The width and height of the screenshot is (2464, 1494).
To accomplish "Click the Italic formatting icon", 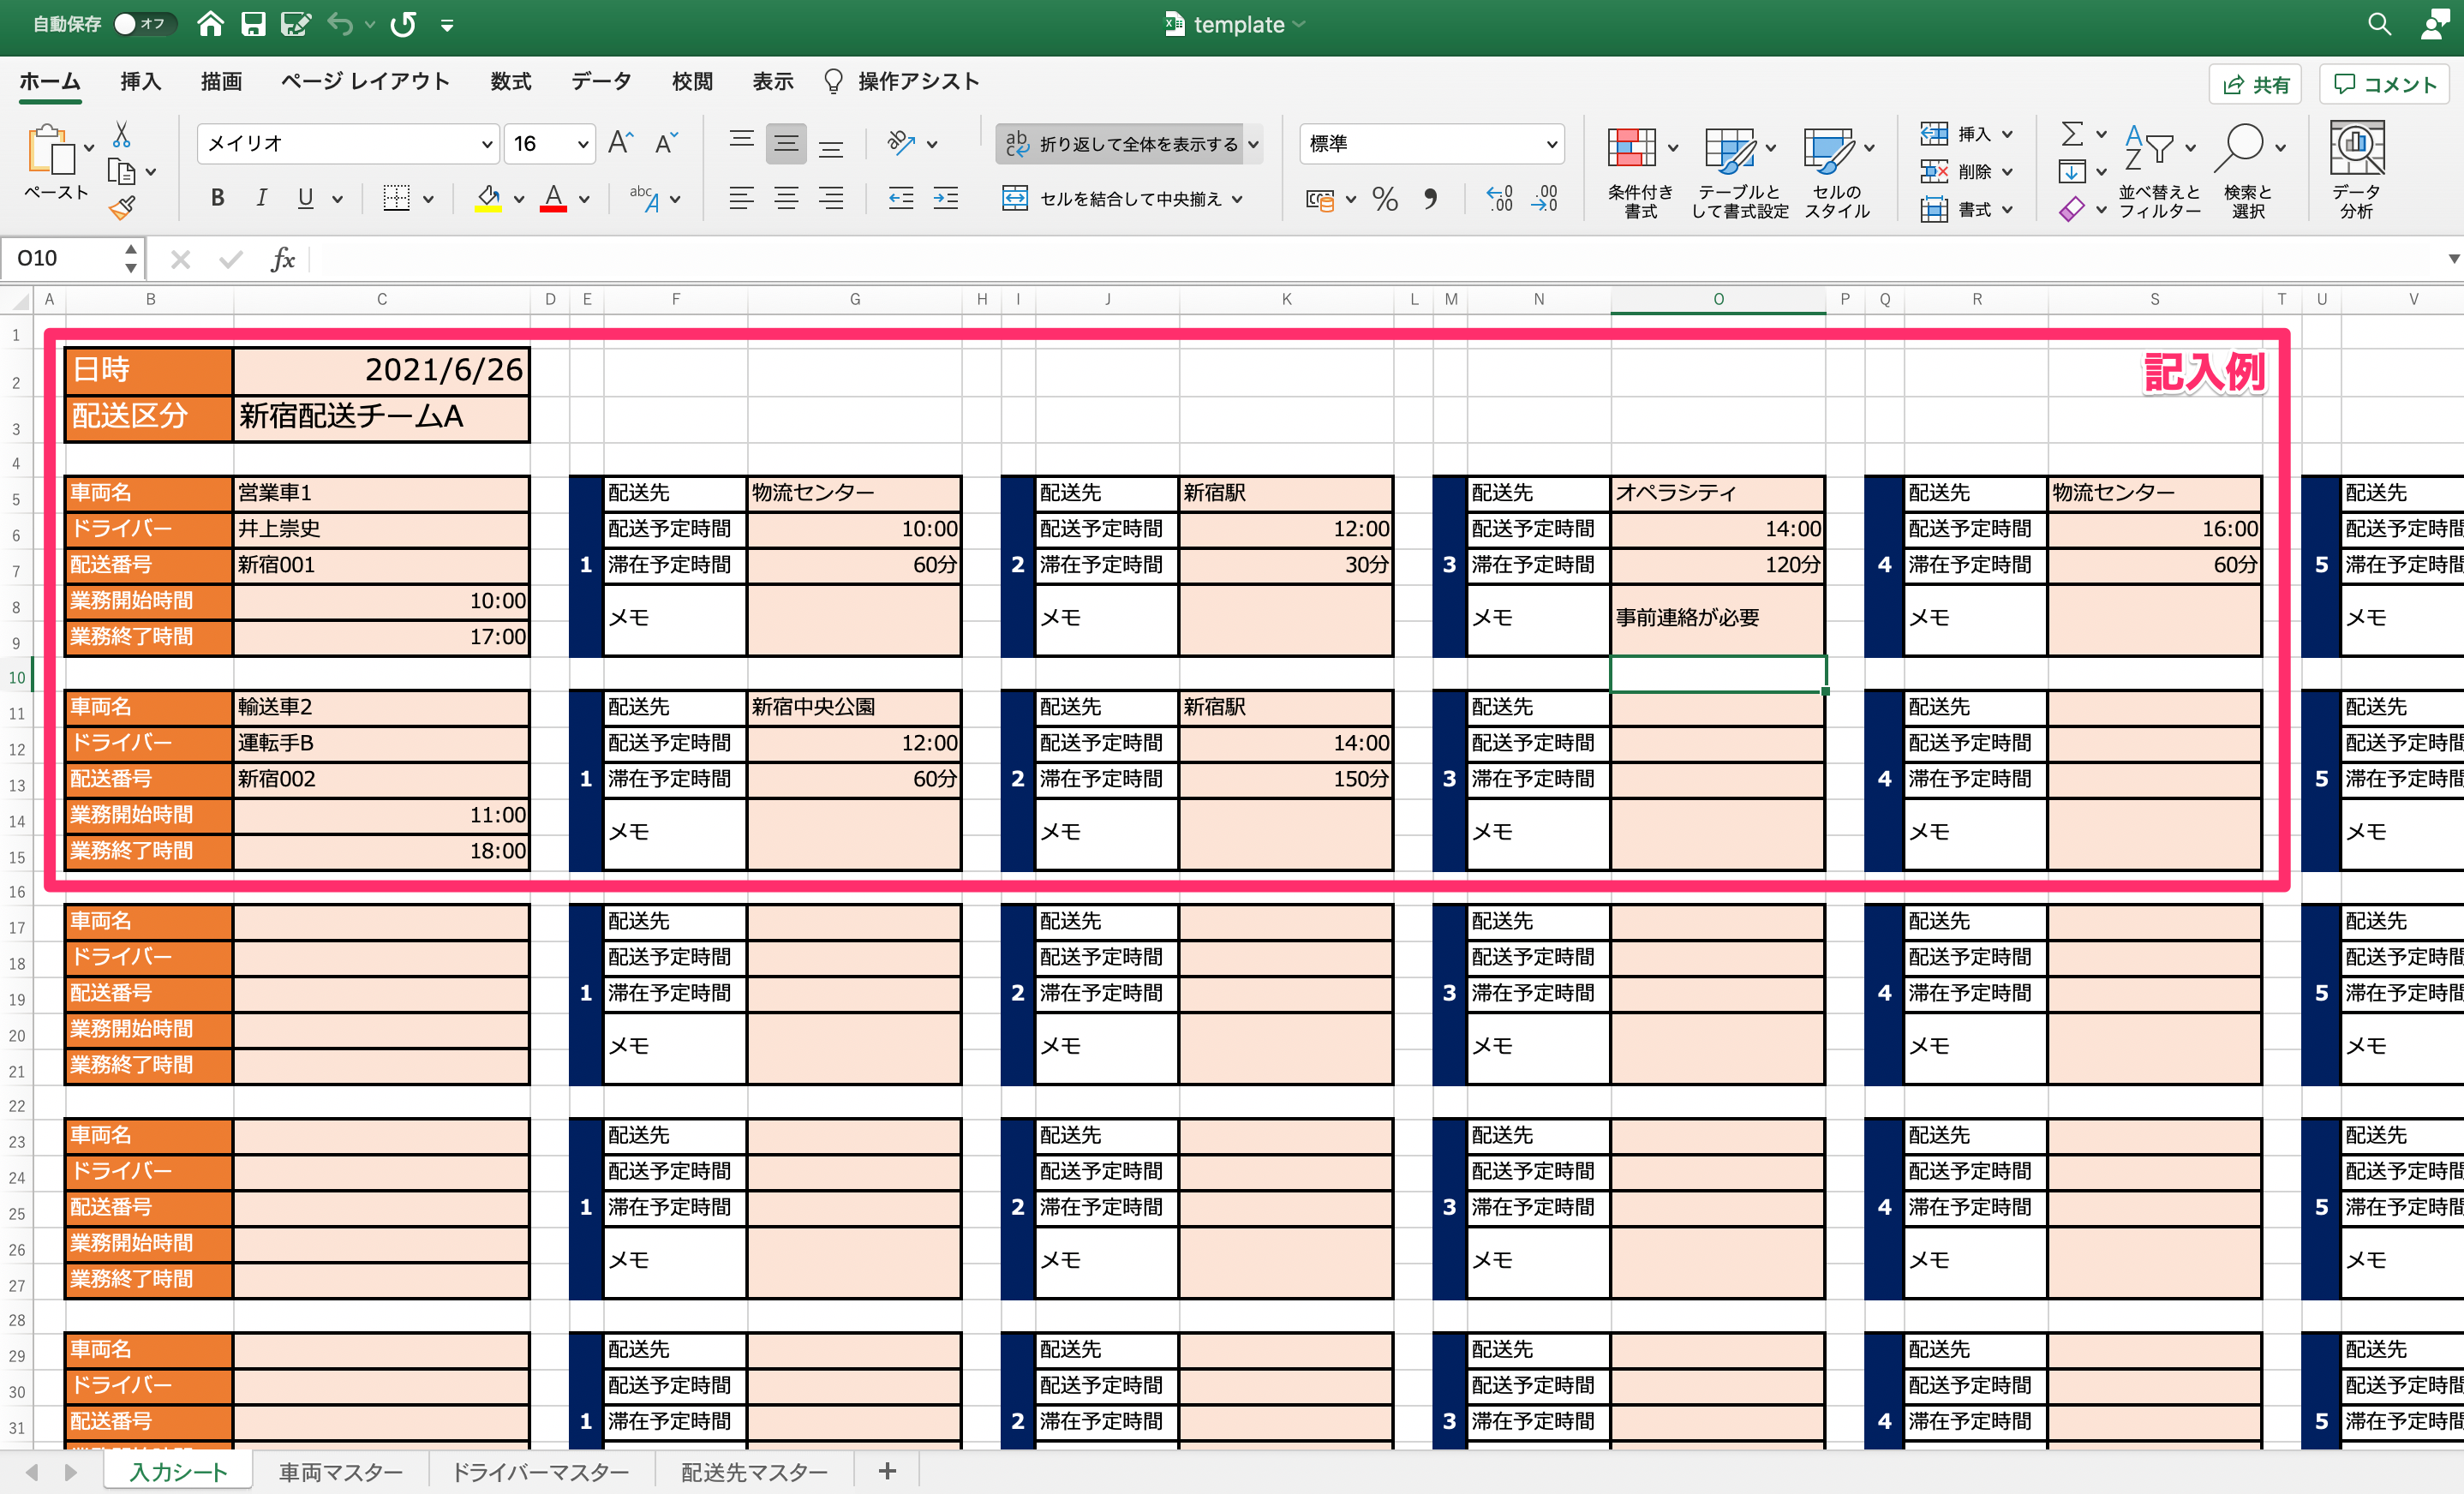I will pos(261,198).
